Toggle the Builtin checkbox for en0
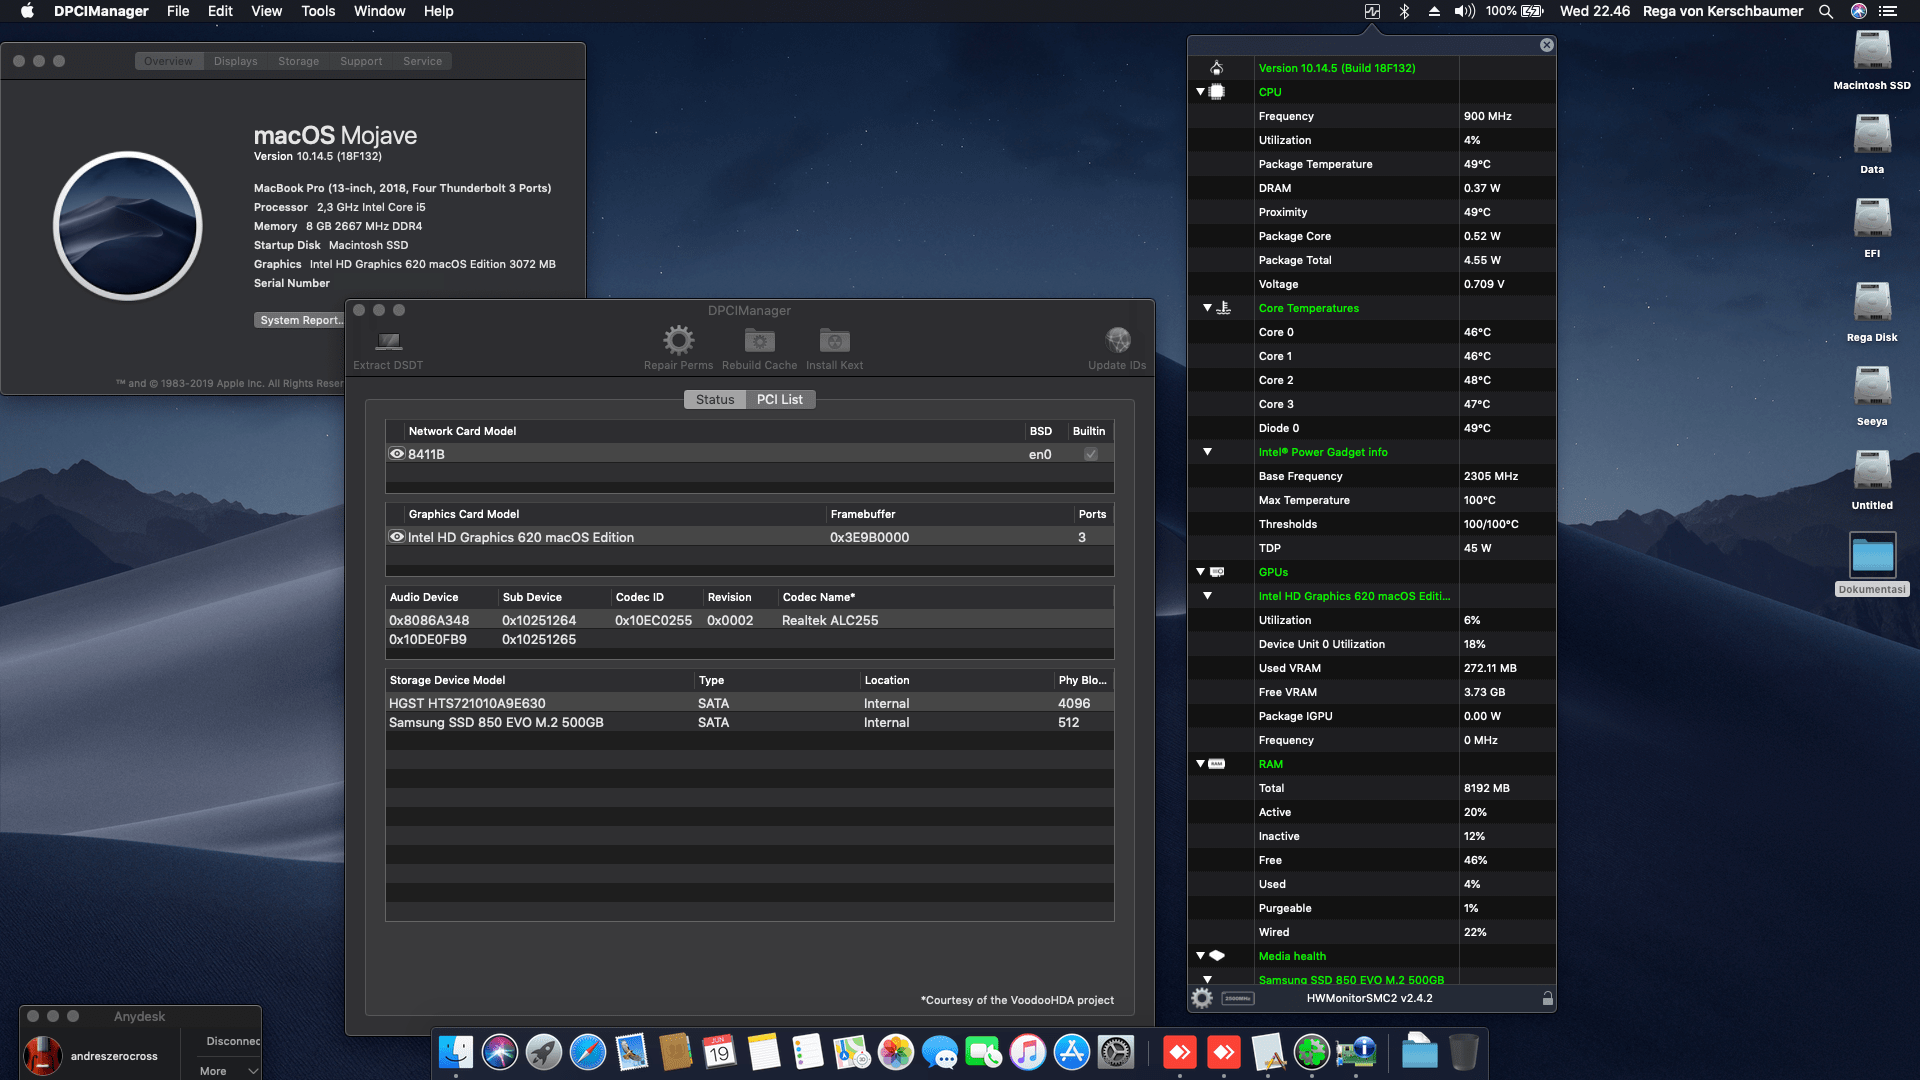This screenshot has height=1080, width=1920. (x=1091, y=453)
